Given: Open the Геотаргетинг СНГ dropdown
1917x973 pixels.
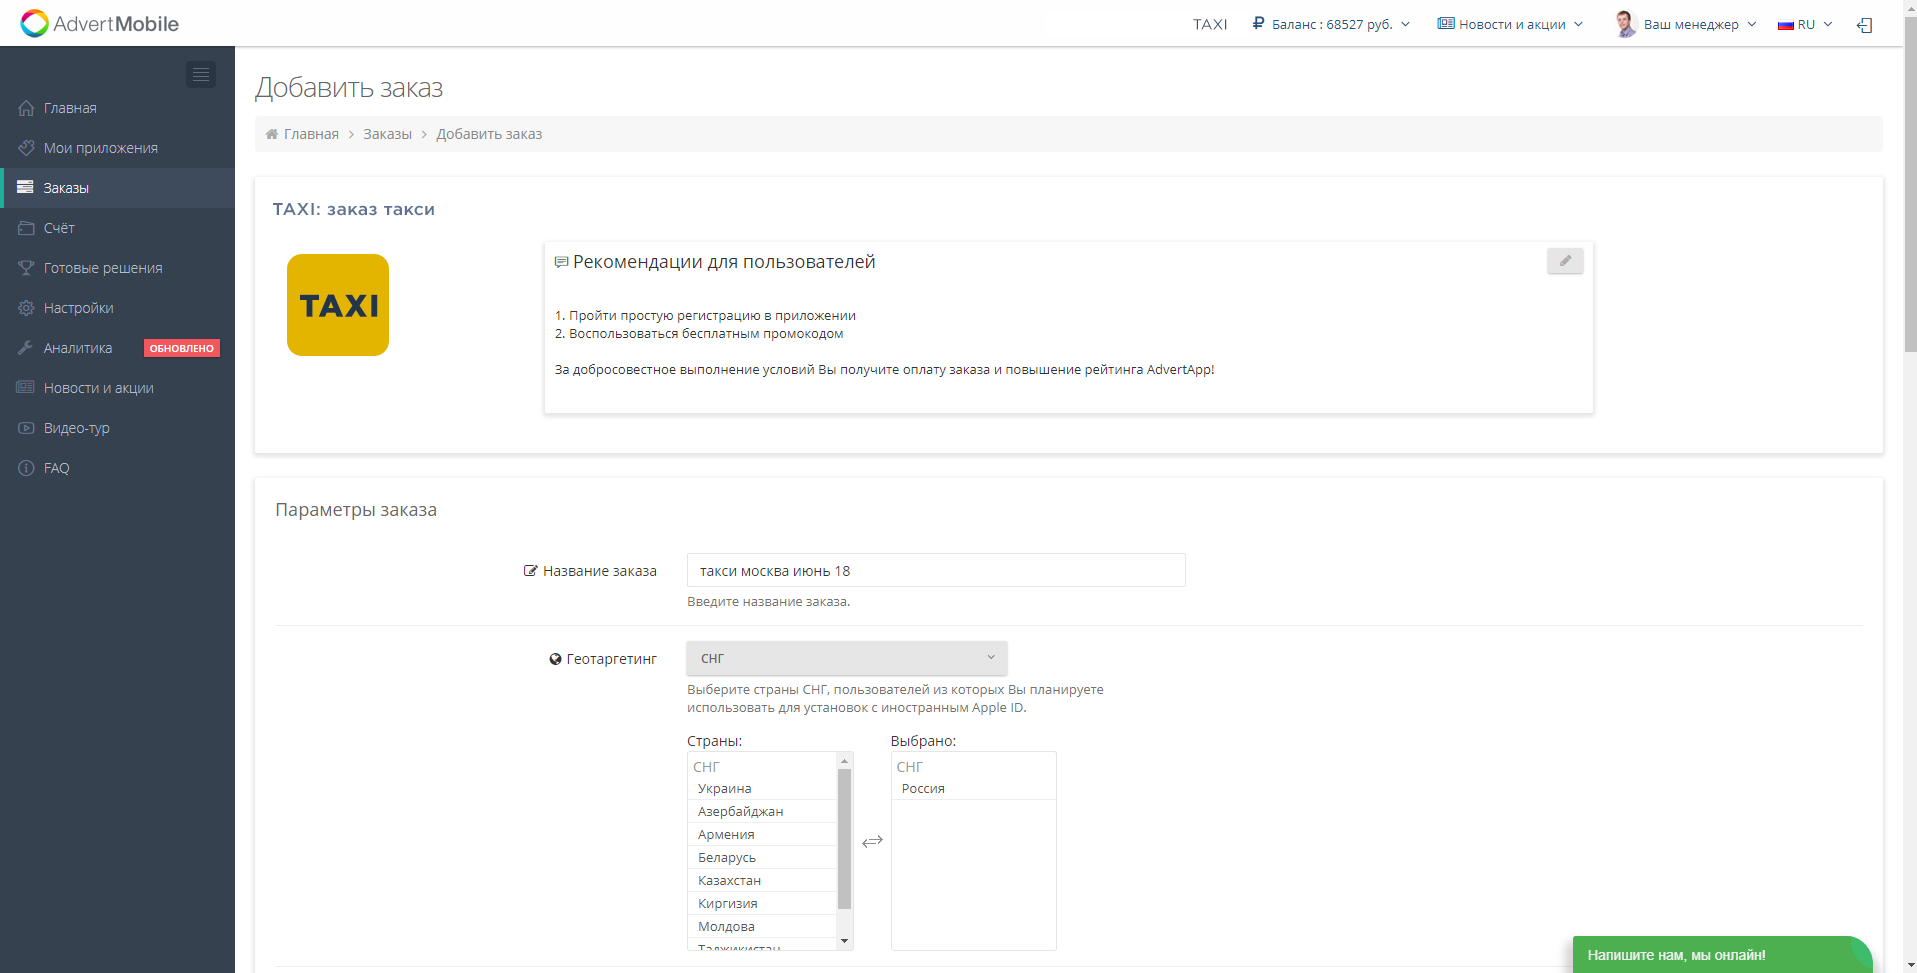Looking at the screenshot, I should [x=847, y=658].
